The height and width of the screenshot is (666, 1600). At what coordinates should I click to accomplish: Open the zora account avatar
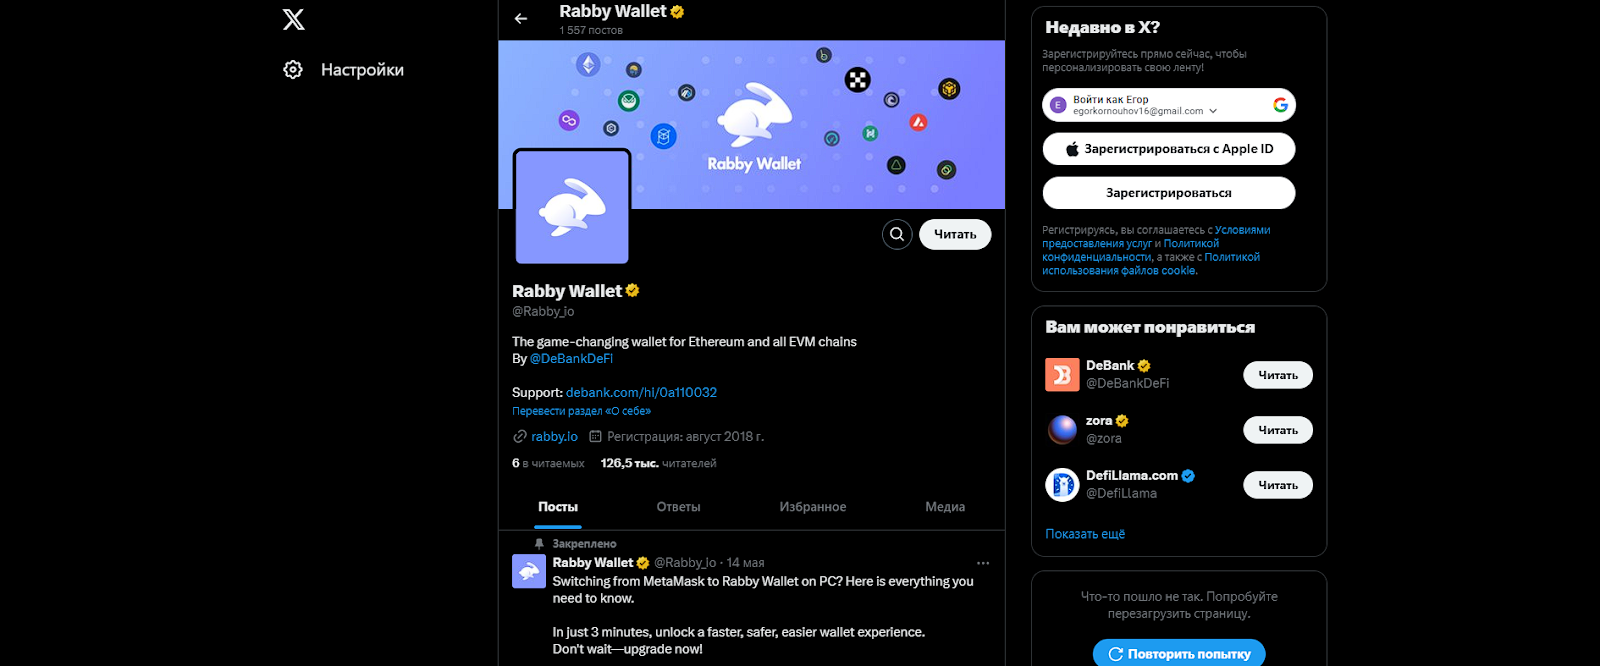(x=1062, y=429)
